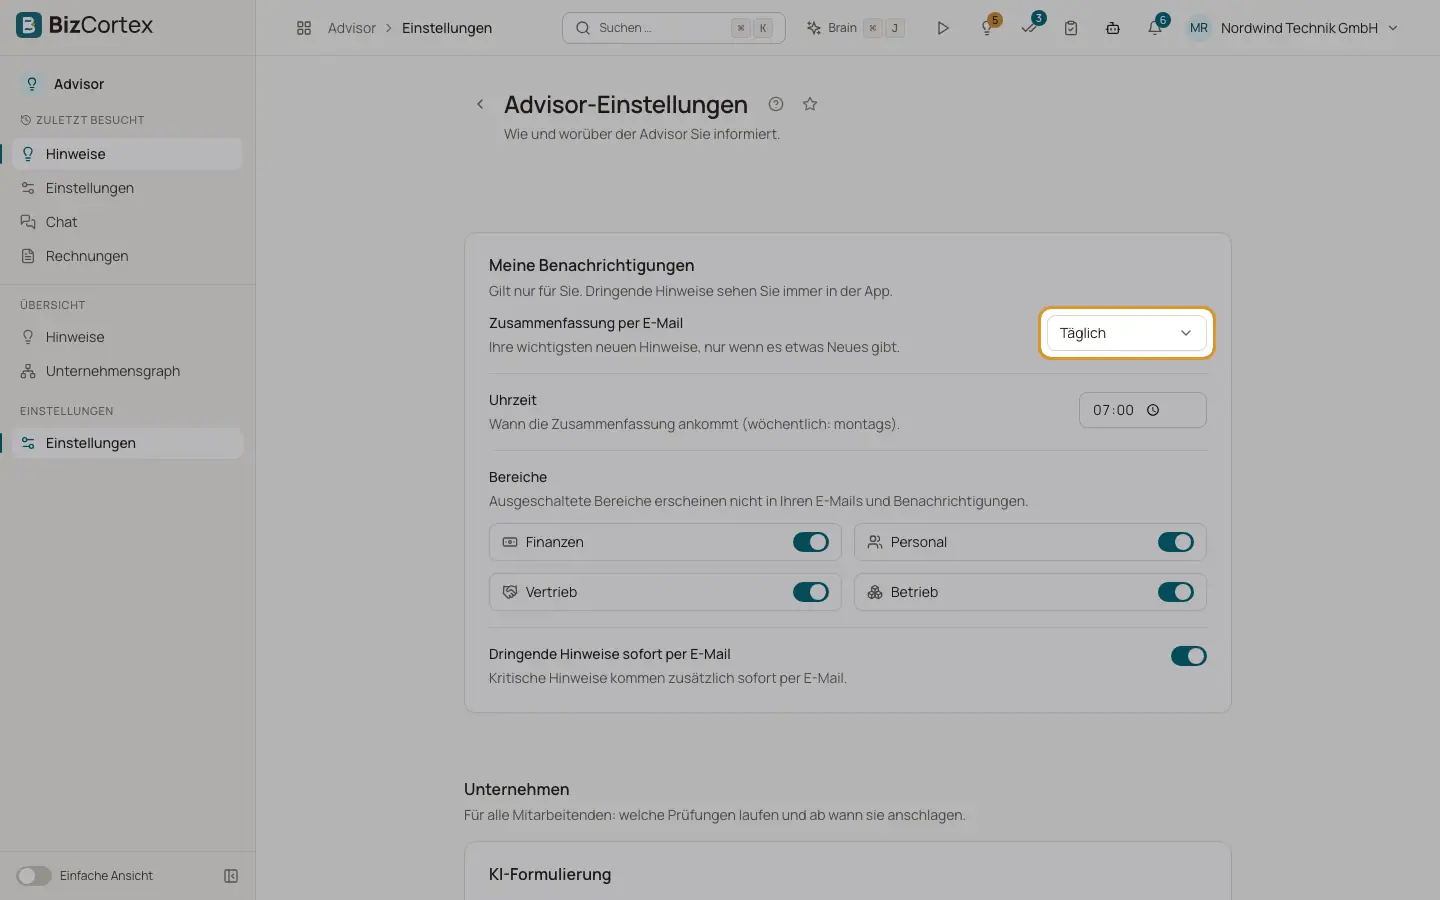The width and height of the screenshot is (1440, 900).
Task: Enable the Einfache Ansicht switch
Action: tap(34, 876)
